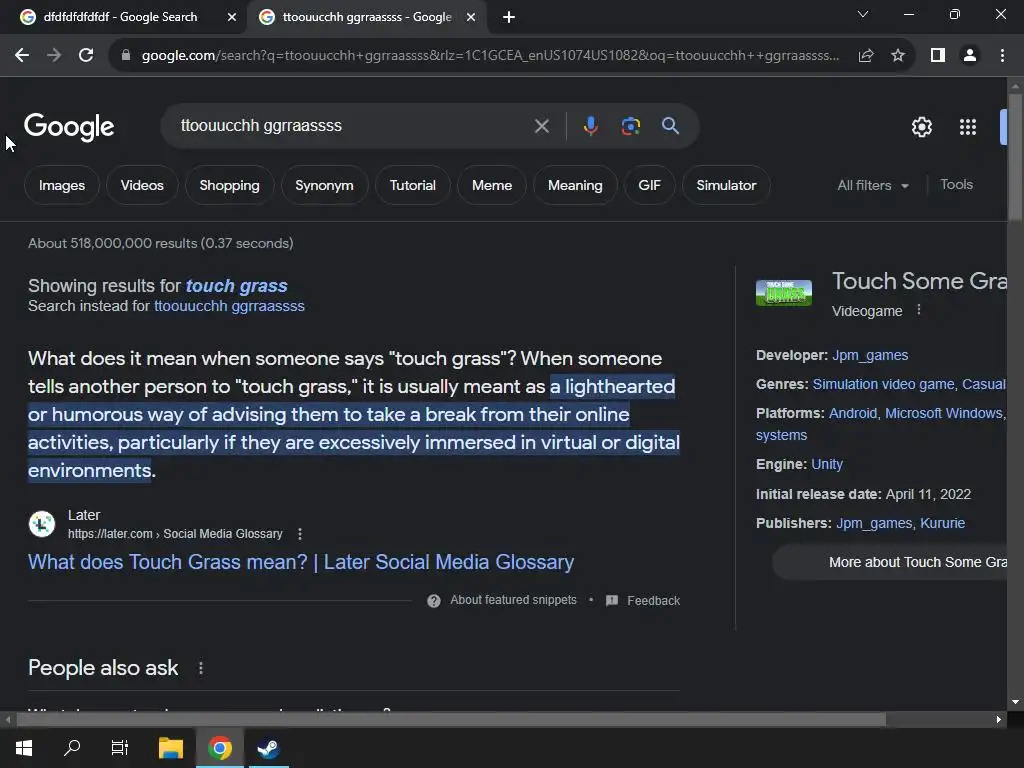Click the horizontal scrollbar thumb
The image size is (1024, 768).
[x=451, y=720]
